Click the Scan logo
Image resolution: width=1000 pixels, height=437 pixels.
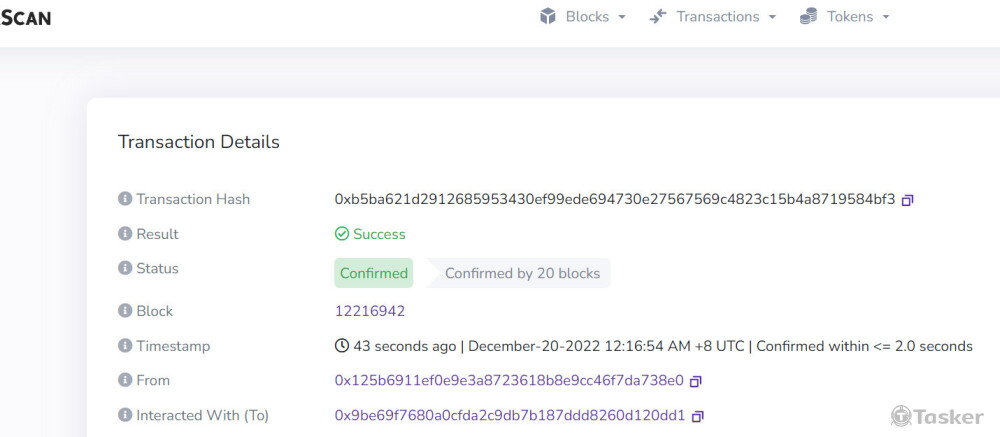click(26, 17)
